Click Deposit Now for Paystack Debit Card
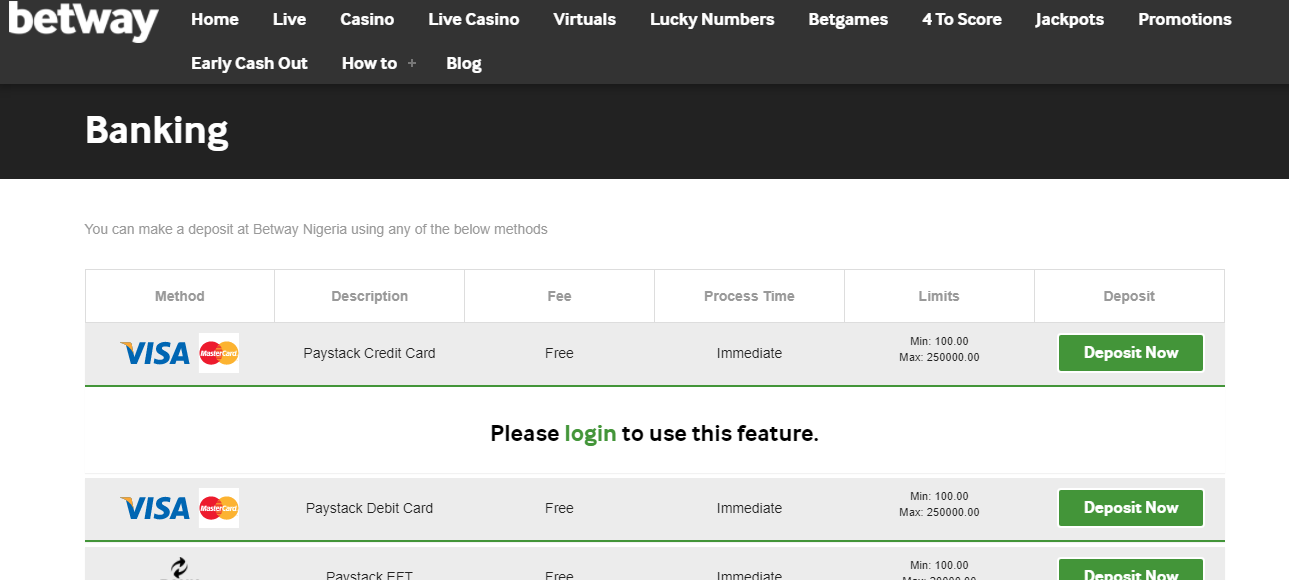 1131,508
